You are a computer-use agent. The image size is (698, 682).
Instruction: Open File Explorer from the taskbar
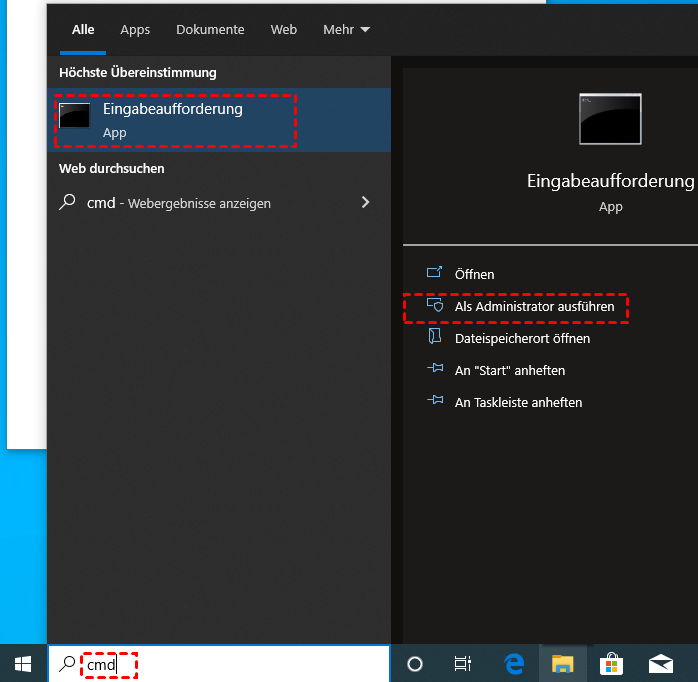563,663
